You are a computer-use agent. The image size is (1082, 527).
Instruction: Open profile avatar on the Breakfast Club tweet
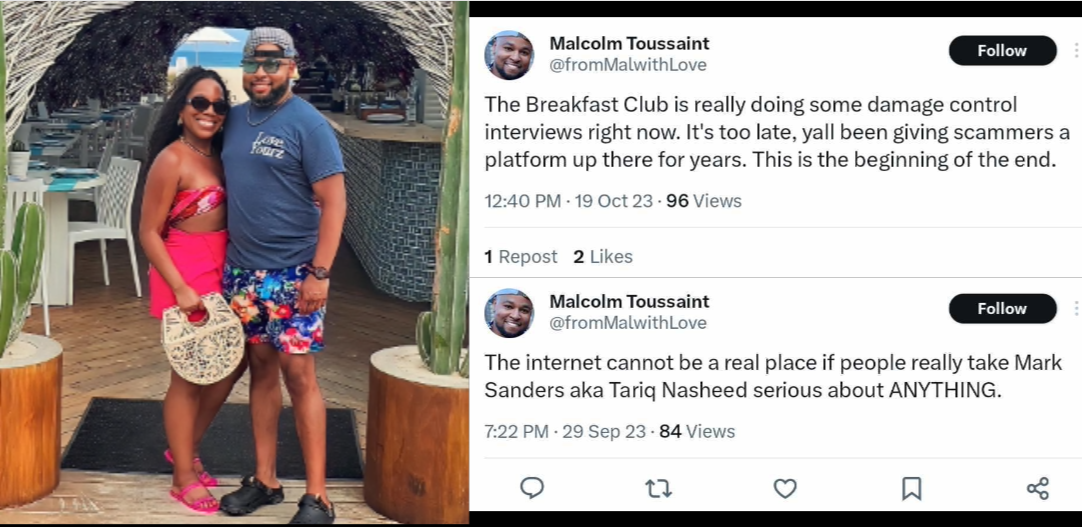[x=509, y=55]
